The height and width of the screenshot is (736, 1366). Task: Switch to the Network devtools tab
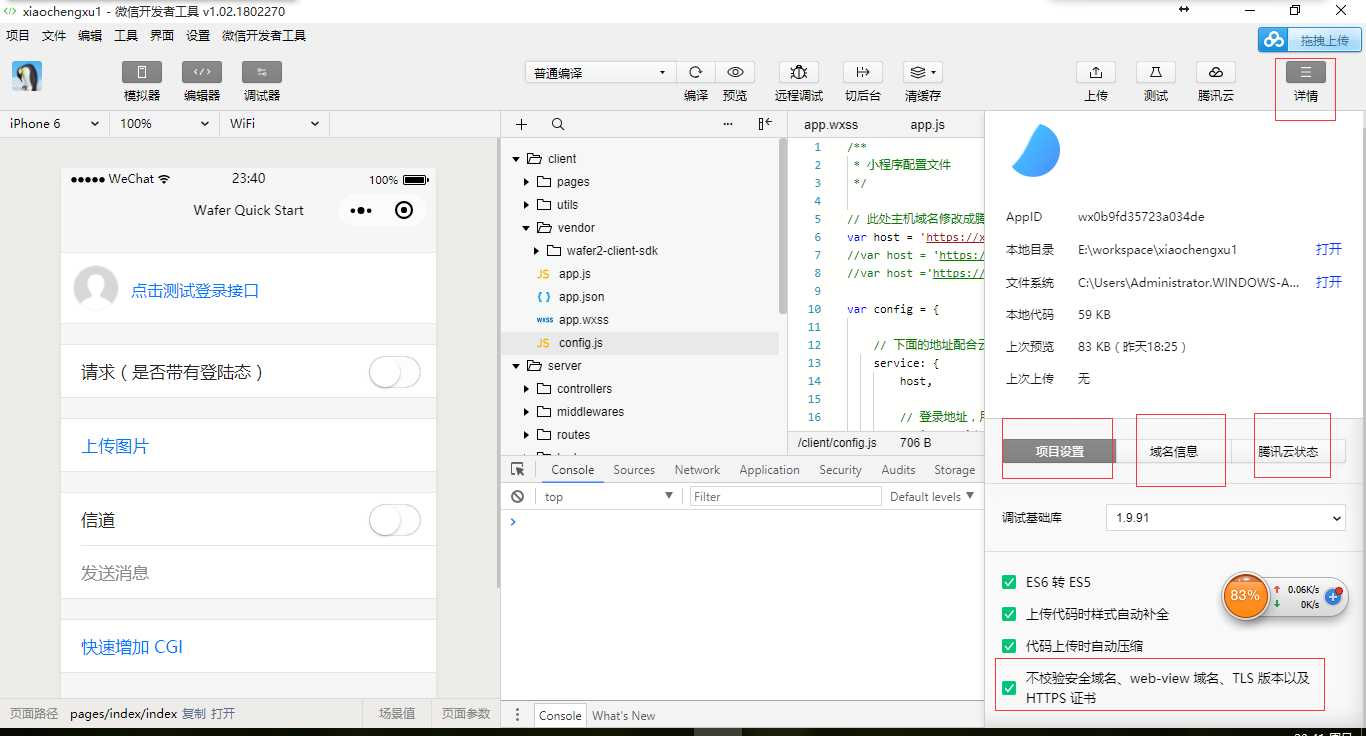[x=697, y=470]
